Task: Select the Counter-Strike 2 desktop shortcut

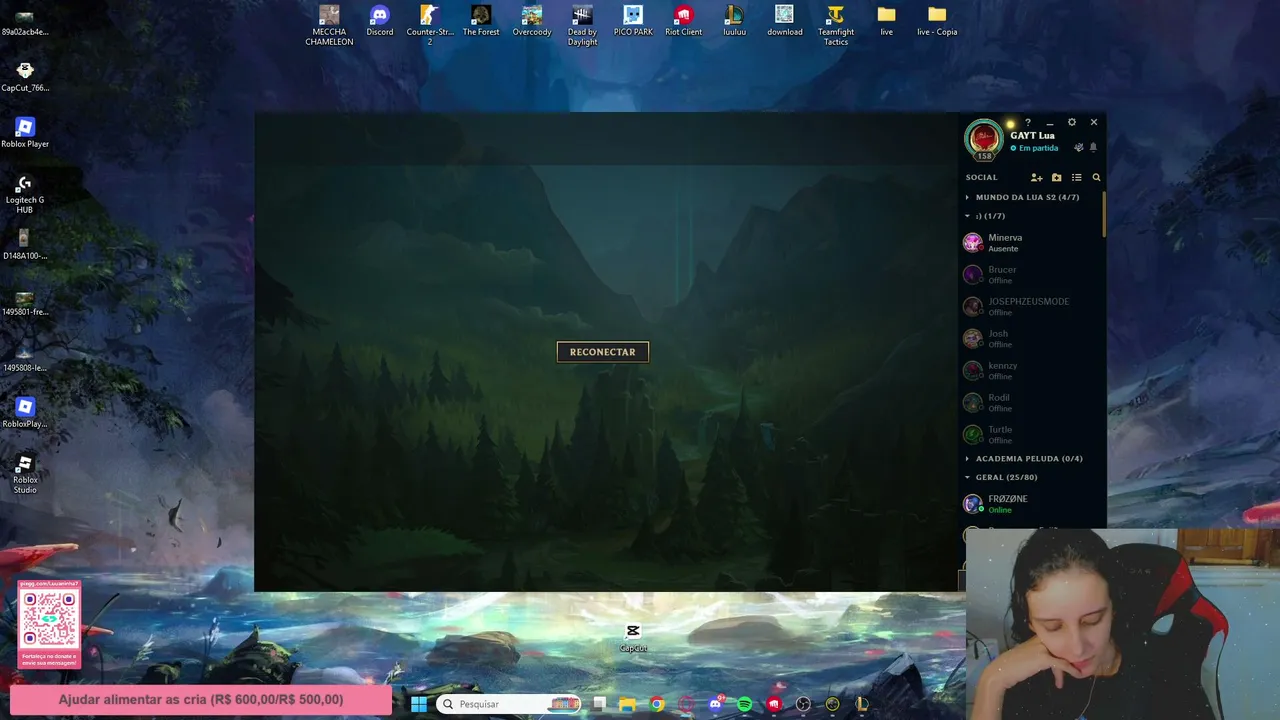Action: (x=430, y=25)
